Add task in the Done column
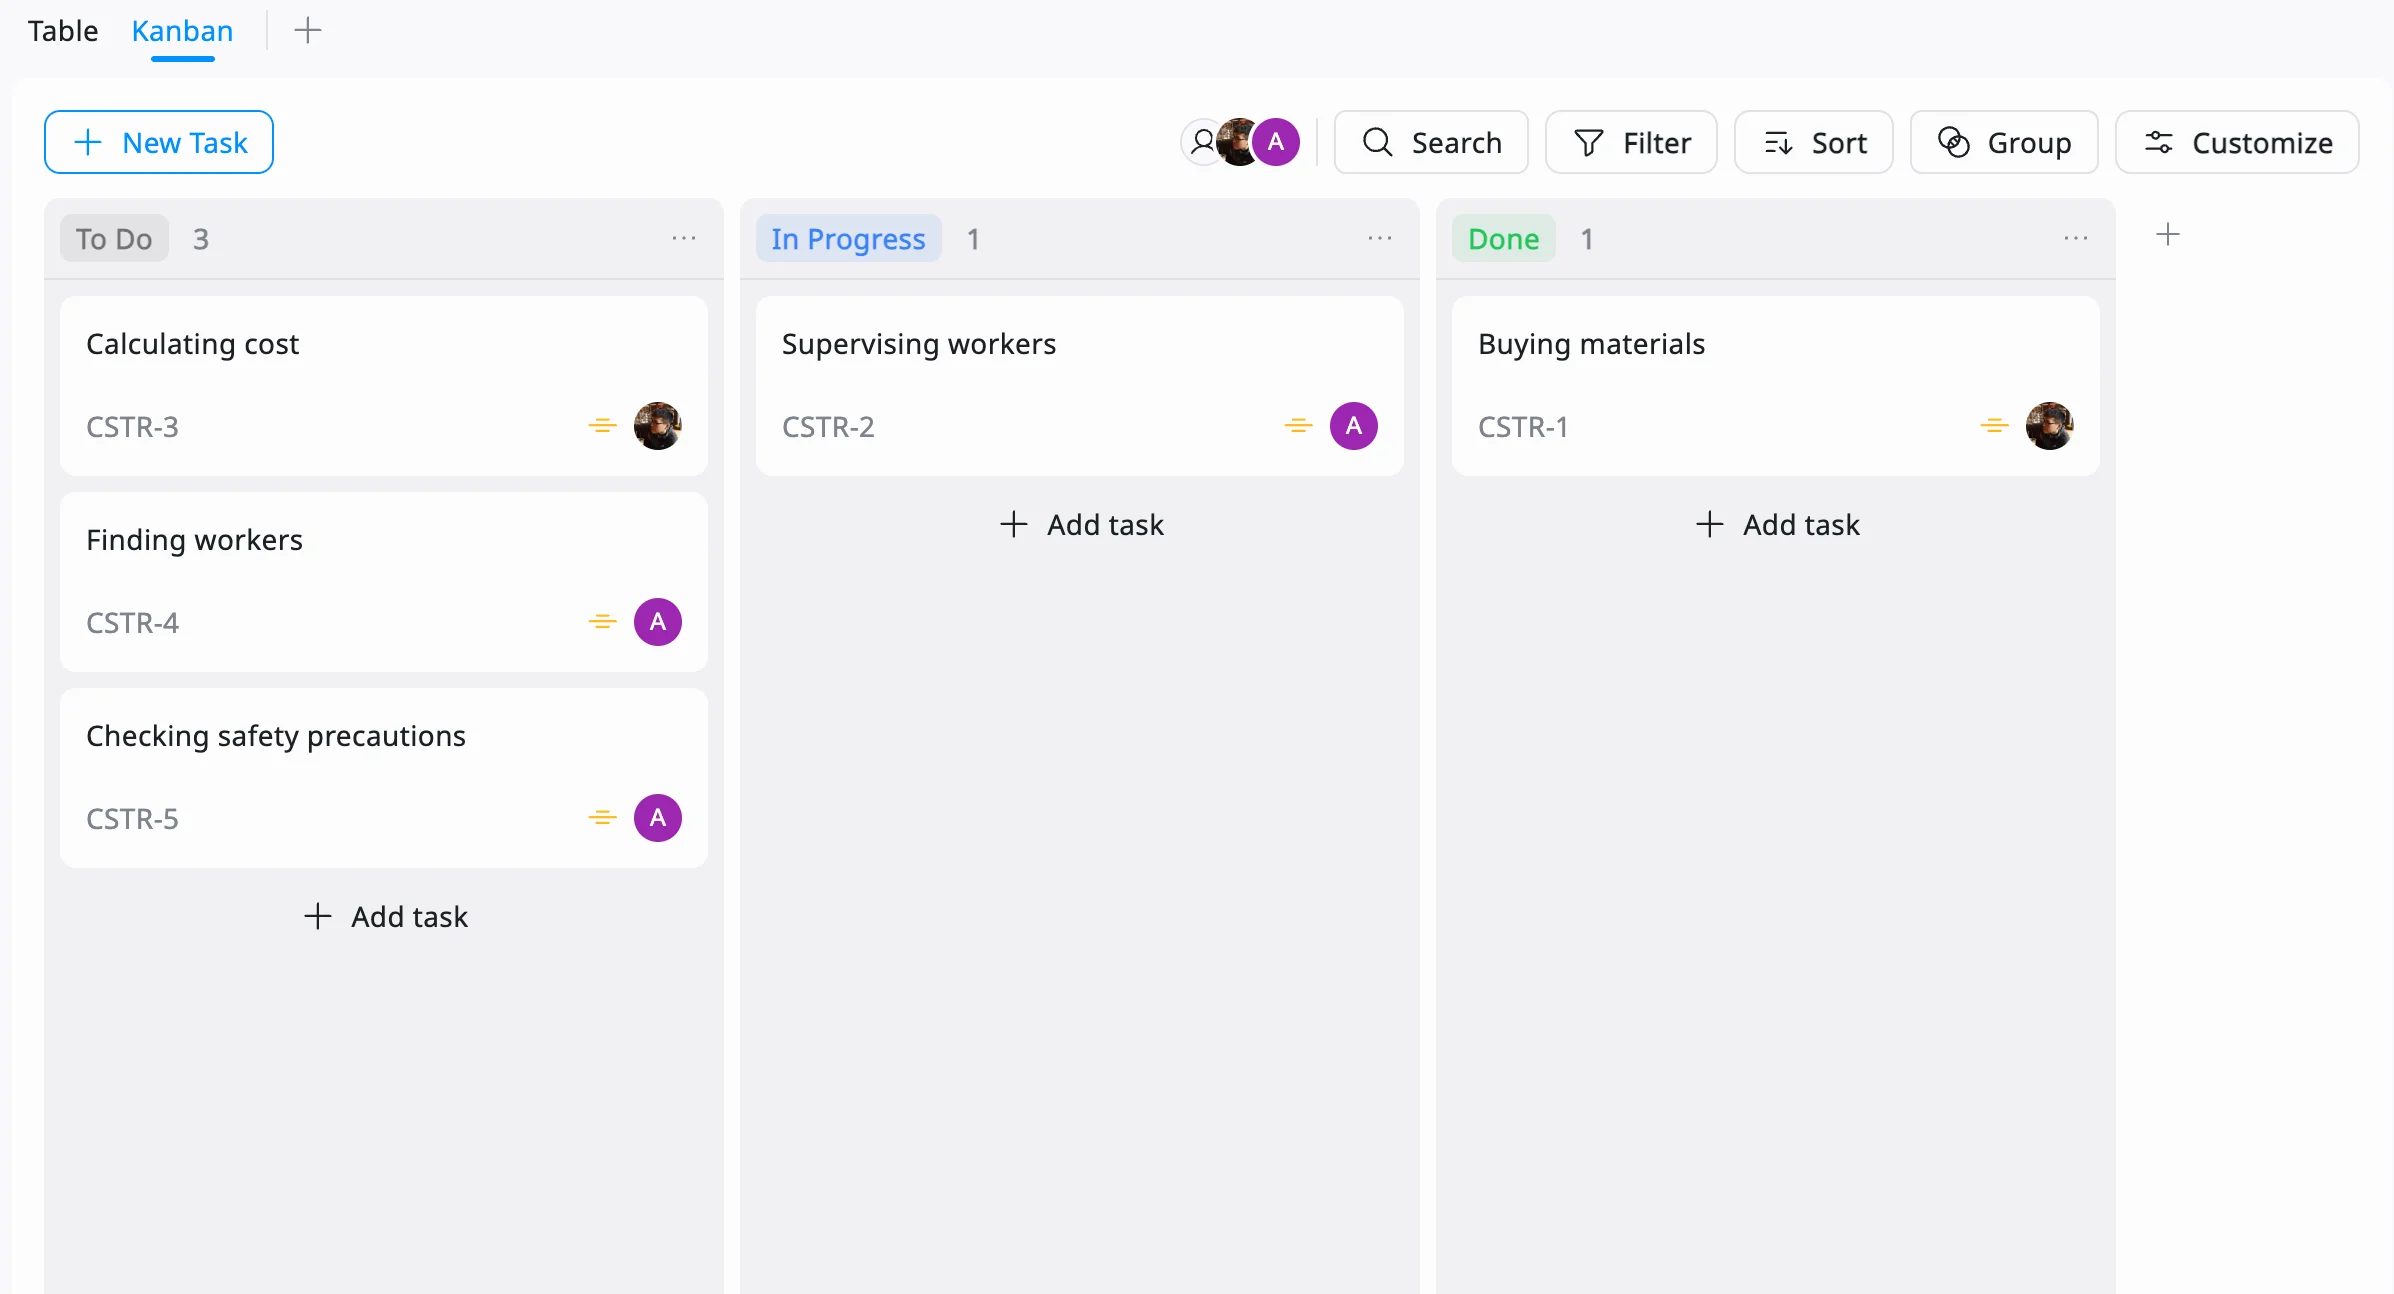This screenshot has width=2394, height=1294. (1777, 524)
